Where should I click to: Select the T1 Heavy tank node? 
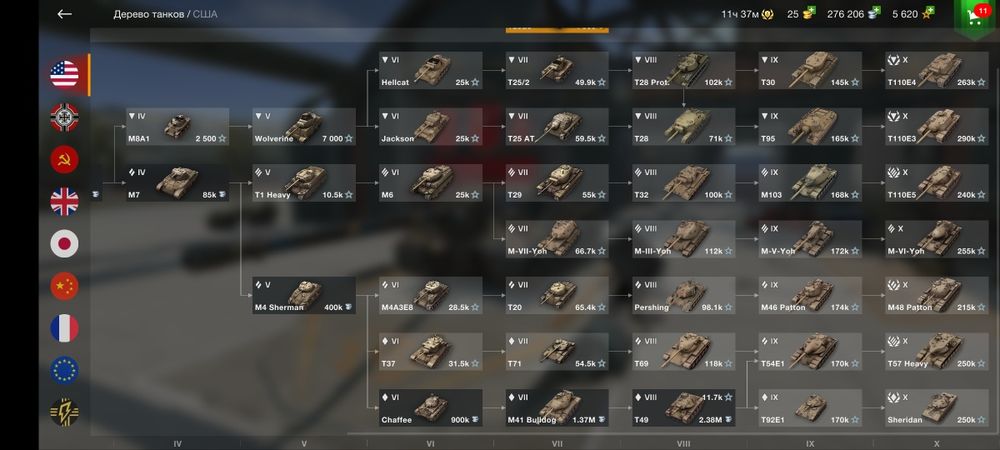(304, 183)
